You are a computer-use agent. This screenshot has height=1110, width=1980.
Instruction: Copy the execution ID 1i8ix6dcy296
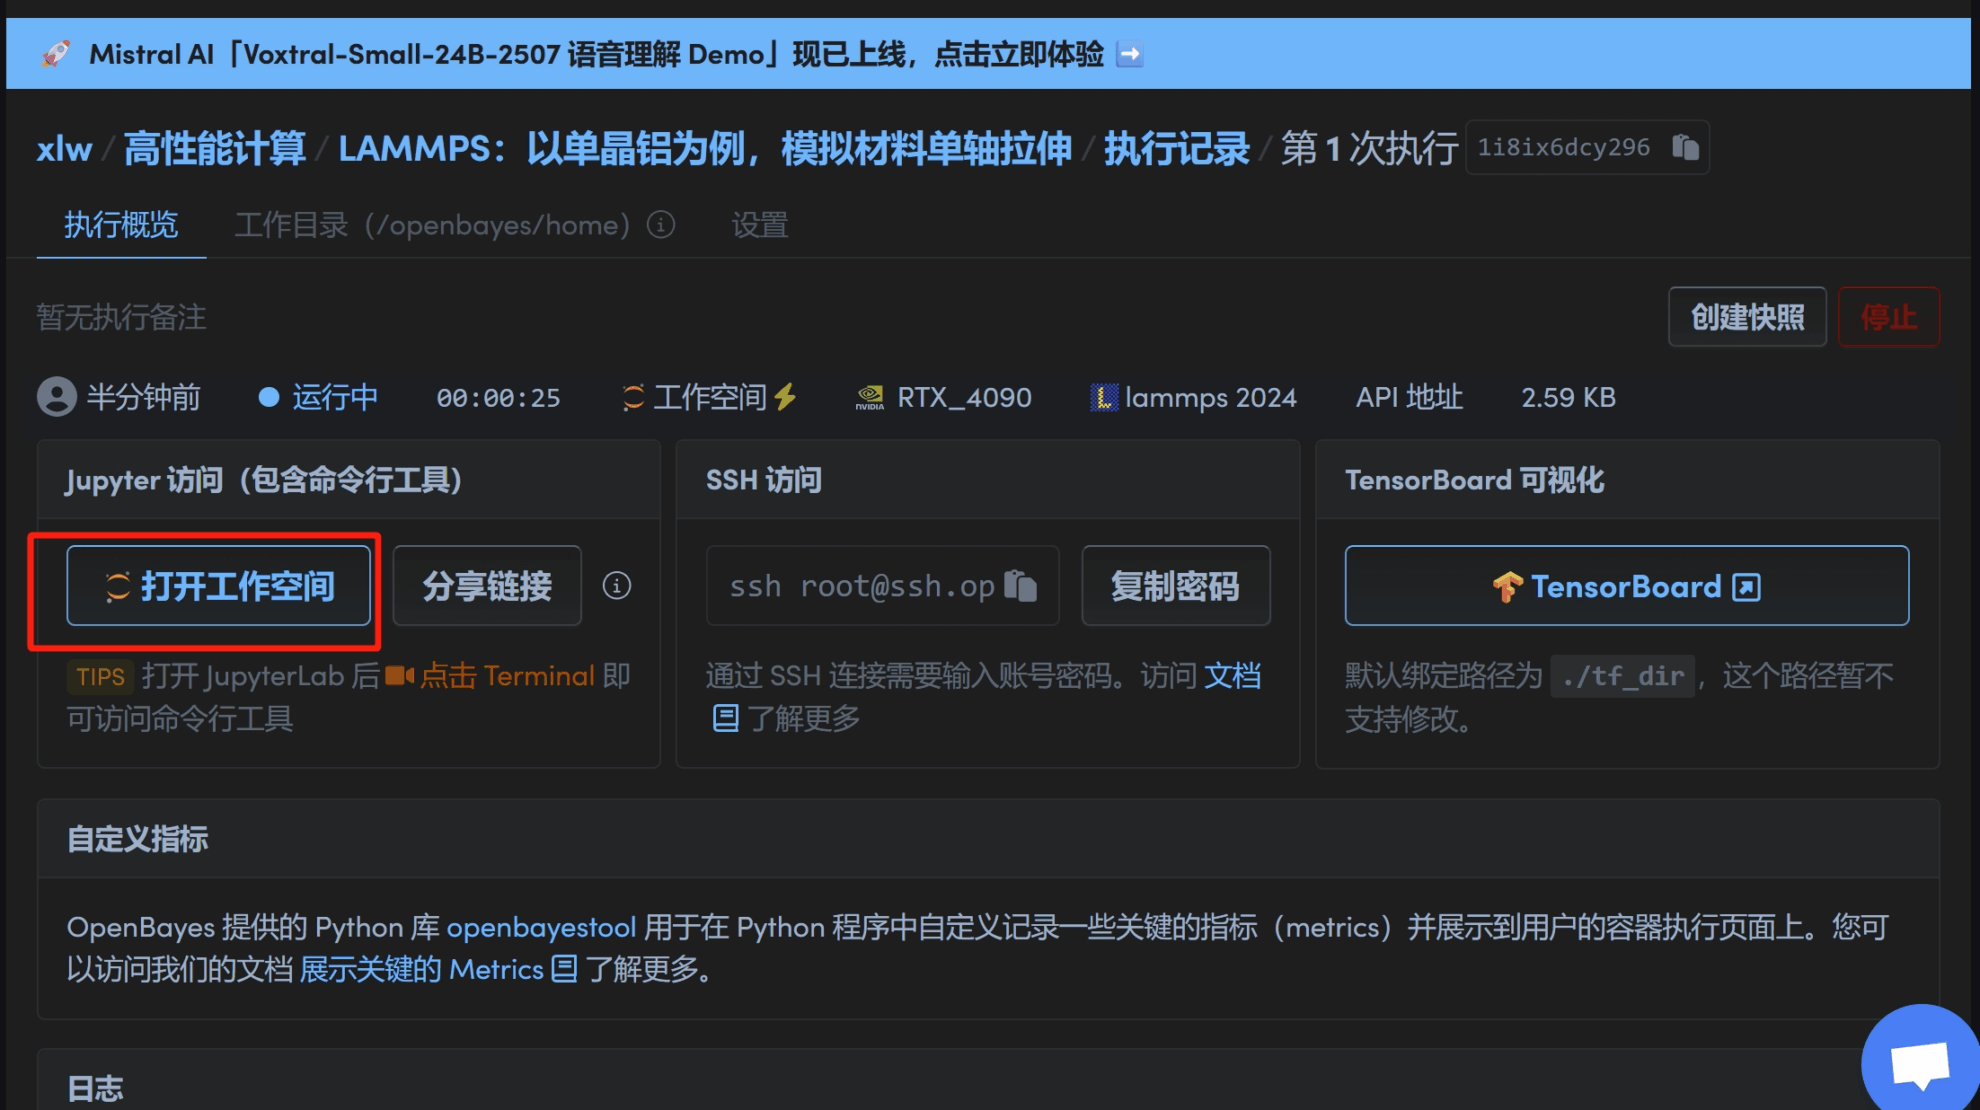(x=1685, y=147)
